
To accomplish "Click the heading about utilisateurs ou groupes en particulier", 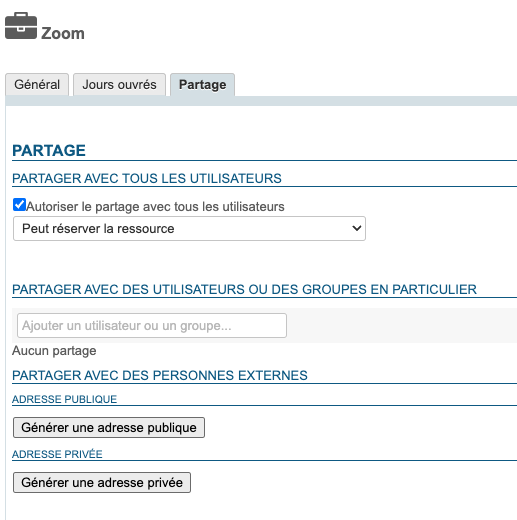I will tap(244, 290).
